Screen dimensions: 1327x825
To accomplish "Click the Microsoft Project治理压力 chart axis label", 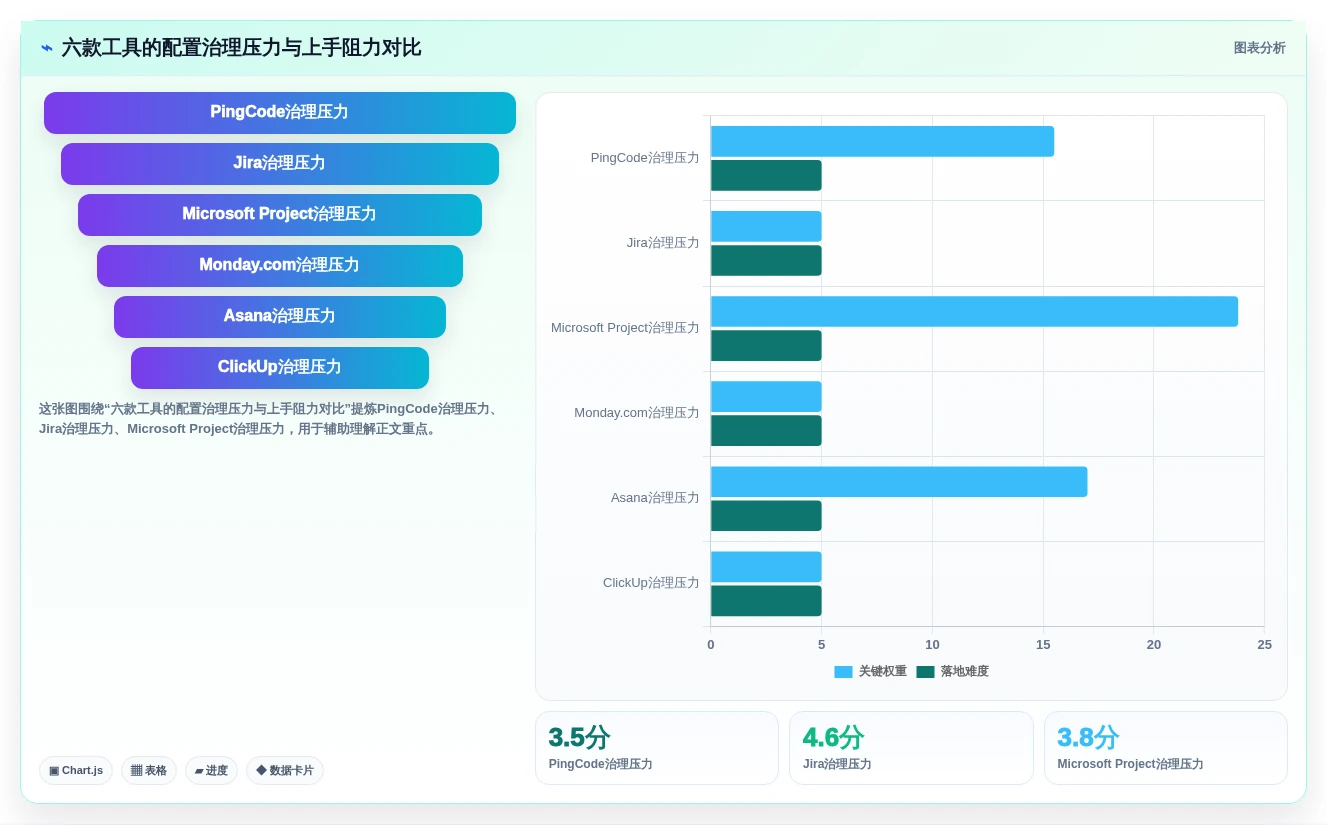I will click(x=625, y=328).
